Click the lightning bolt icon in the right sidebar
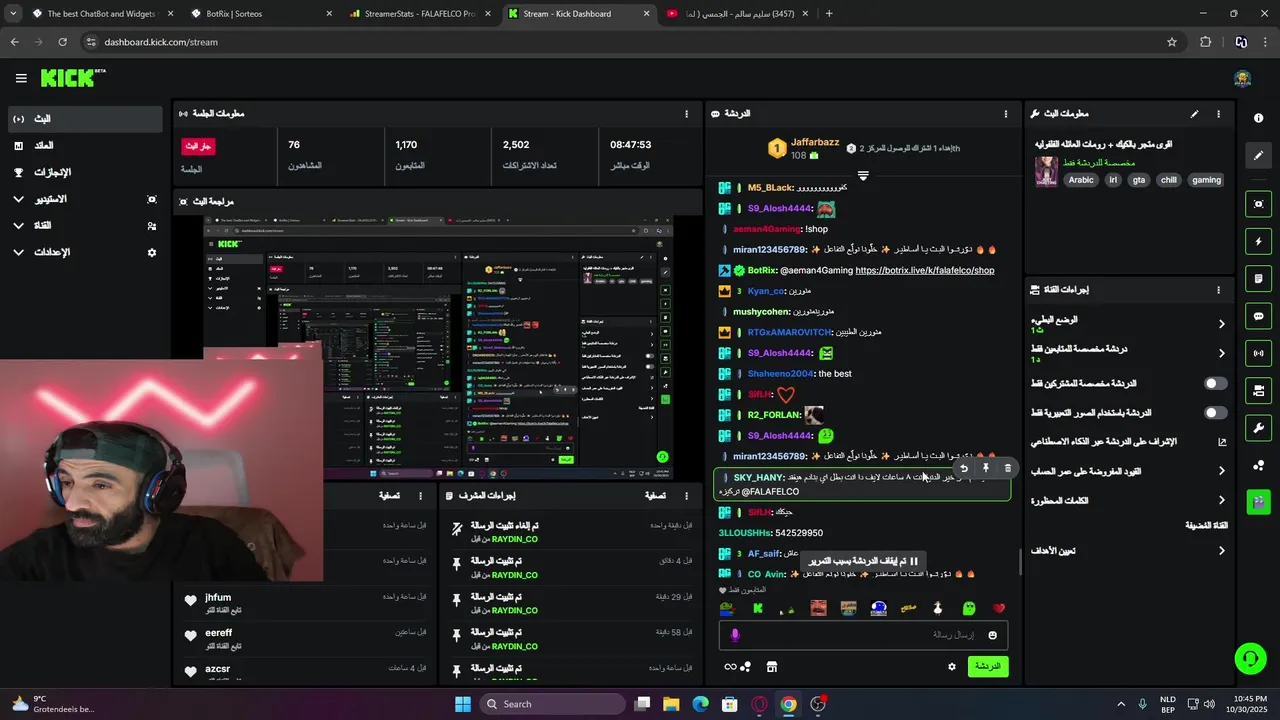The height and width of the screenshot is (720, 1280). 1258,241
